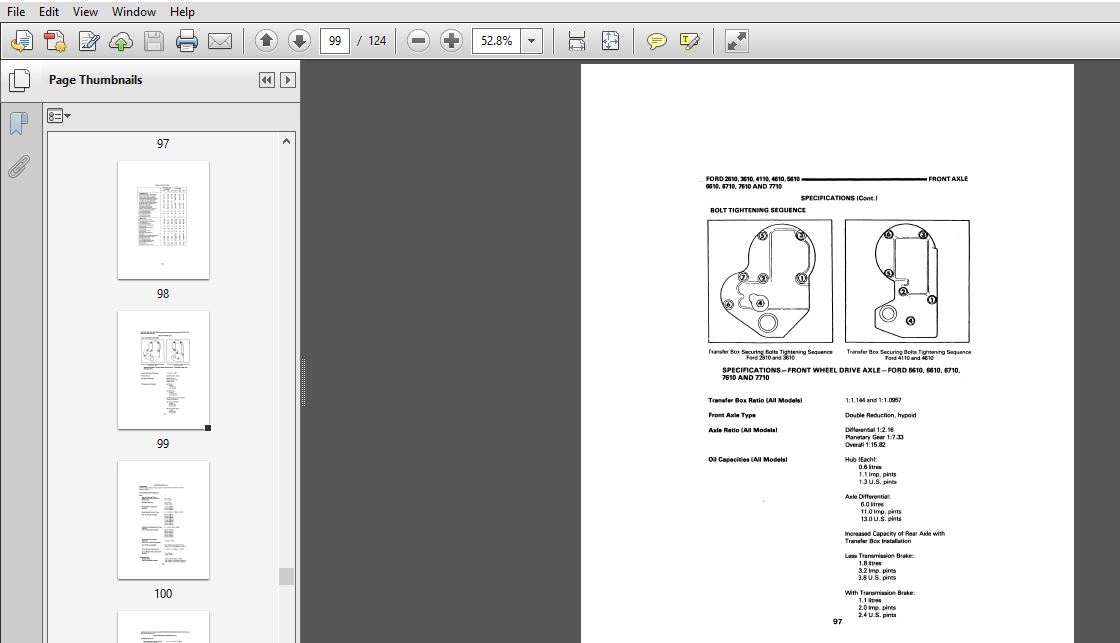Open the Window menu
Image resolution: width=1120 pixels, height=643 pixels.
coord(134,11)
